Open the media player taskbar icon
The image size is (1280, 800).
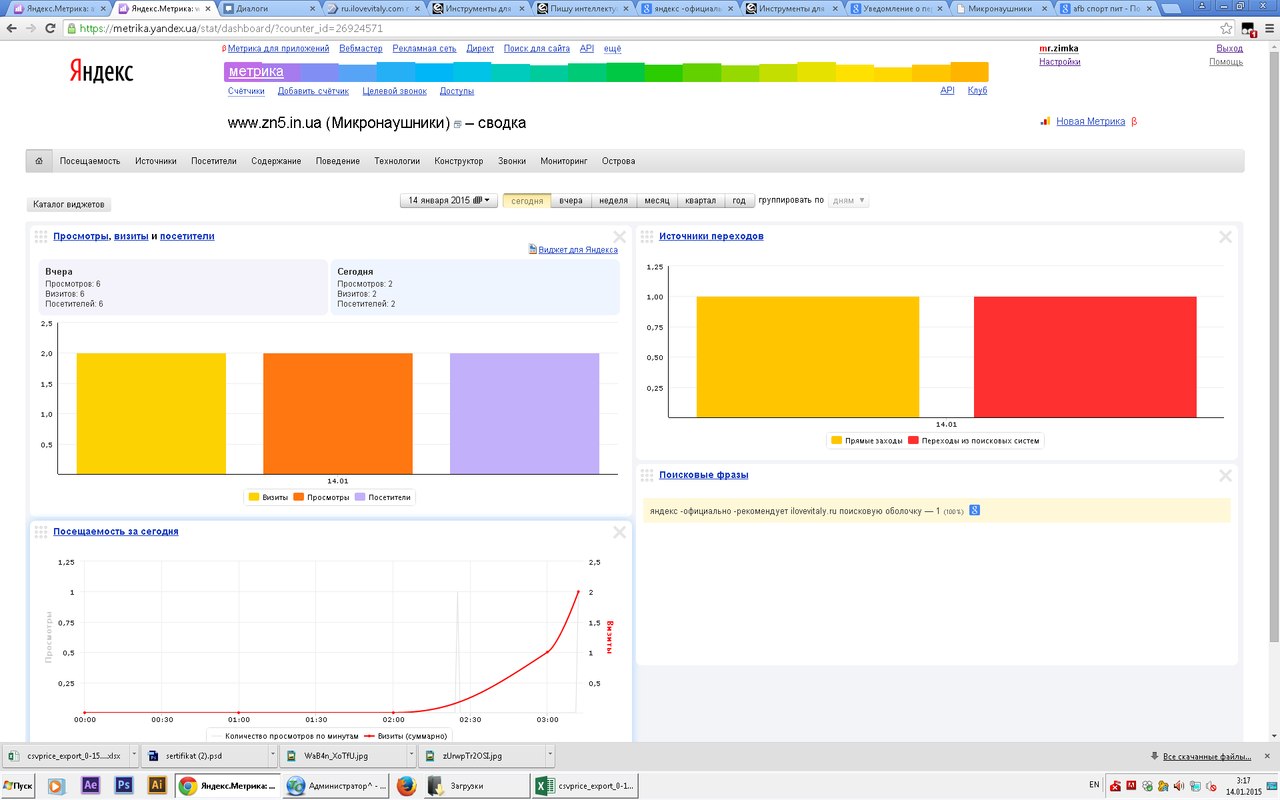pos(56,786)
